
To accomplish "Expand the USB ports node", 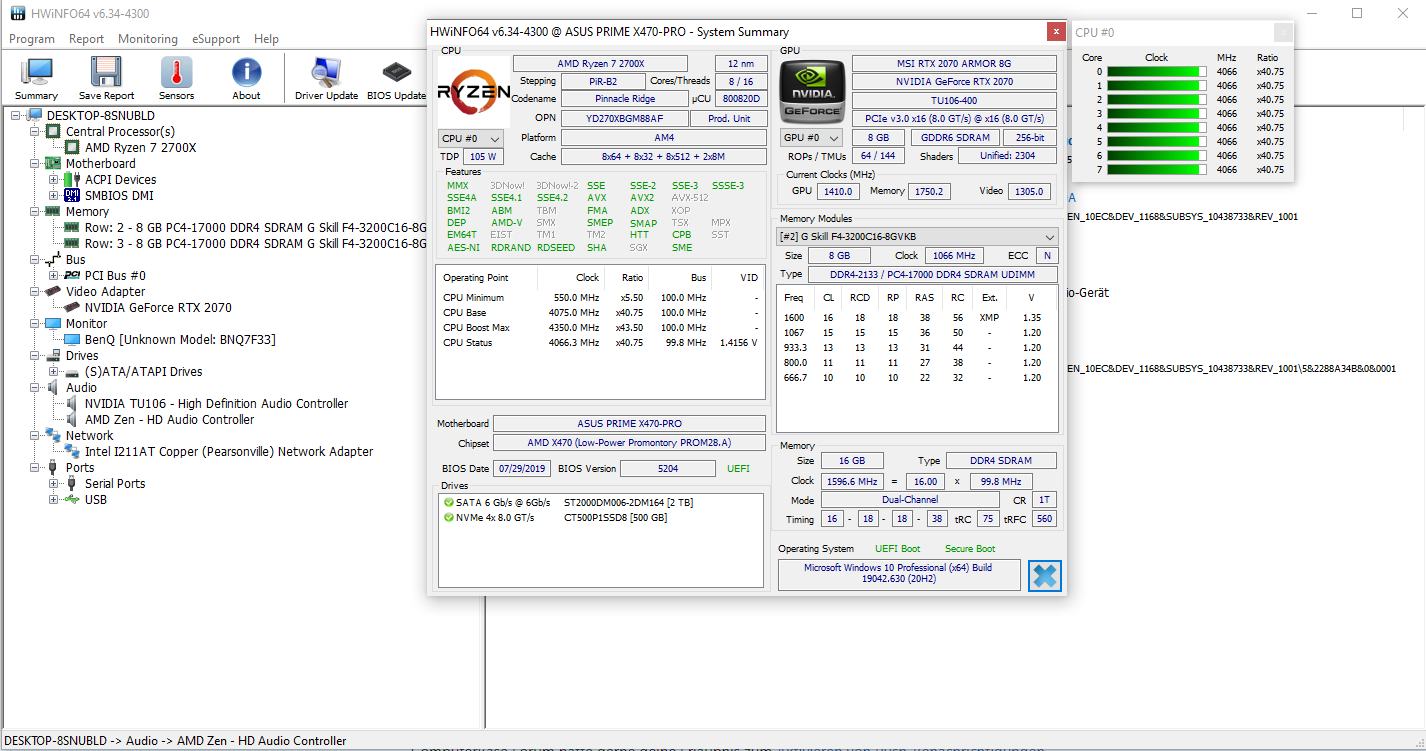I will pos(54,500).
